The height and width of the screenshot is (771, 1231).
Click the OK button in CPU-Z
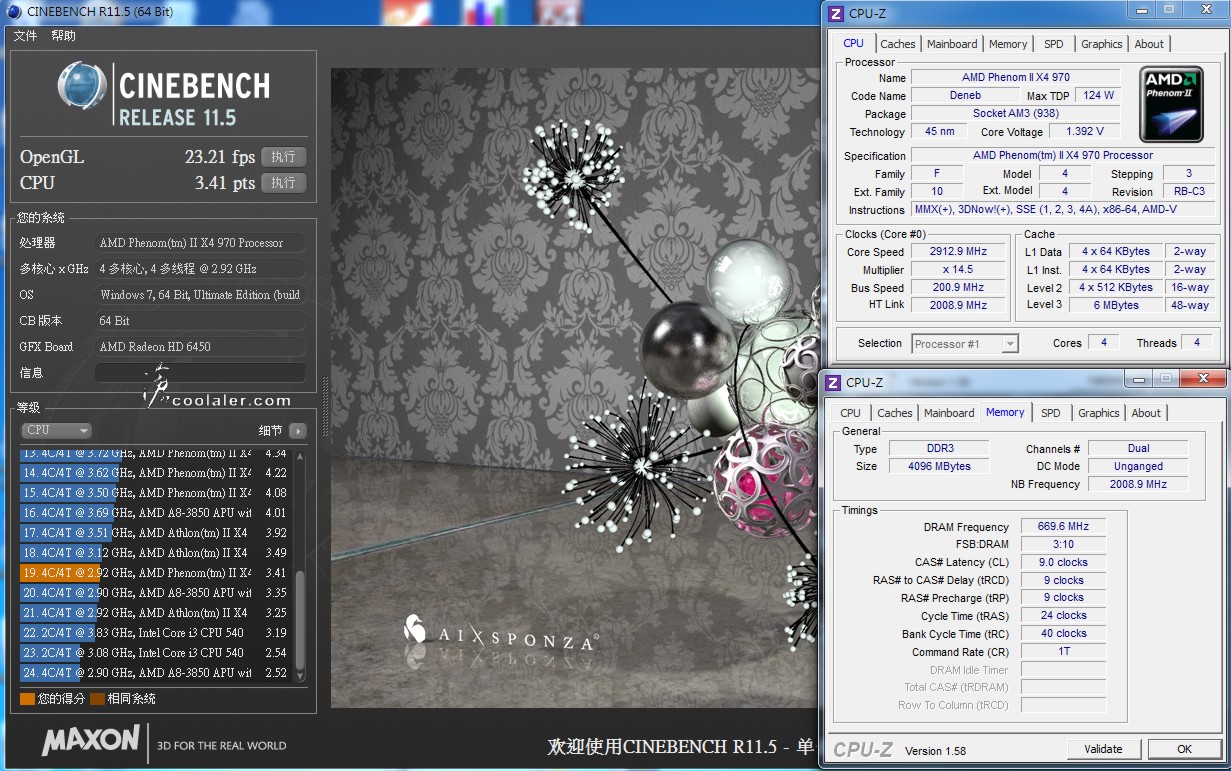tap(1184, 749)
